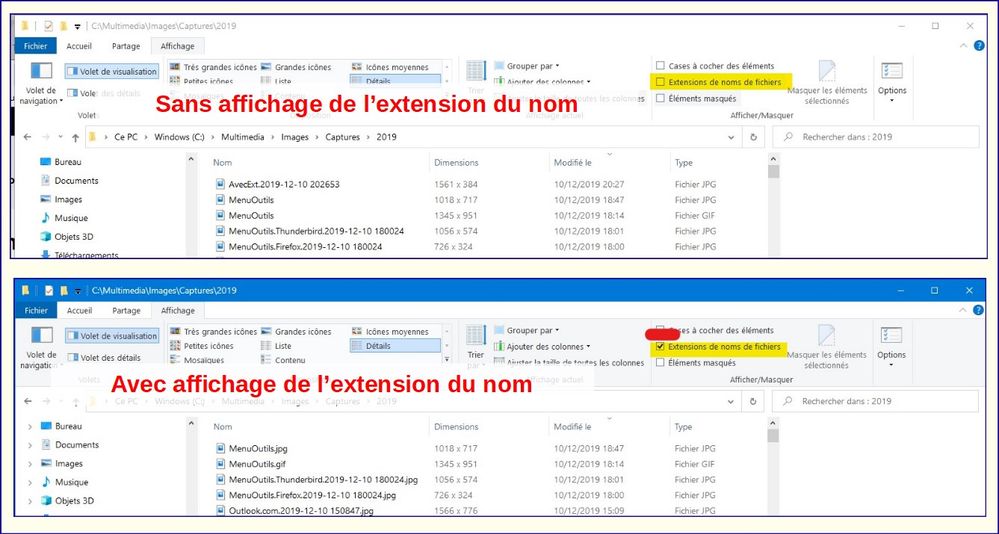Viewport: 999px width, 534px height.
Task: Toggle Volet des détails in lower window
Action: [104, 357]
